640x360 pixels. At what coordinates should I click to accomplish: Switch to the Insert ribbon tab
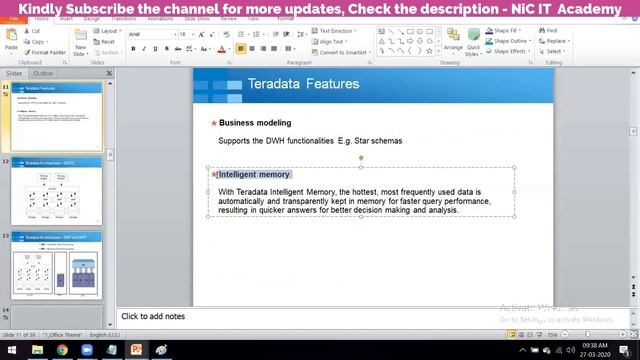pos(66,19)
